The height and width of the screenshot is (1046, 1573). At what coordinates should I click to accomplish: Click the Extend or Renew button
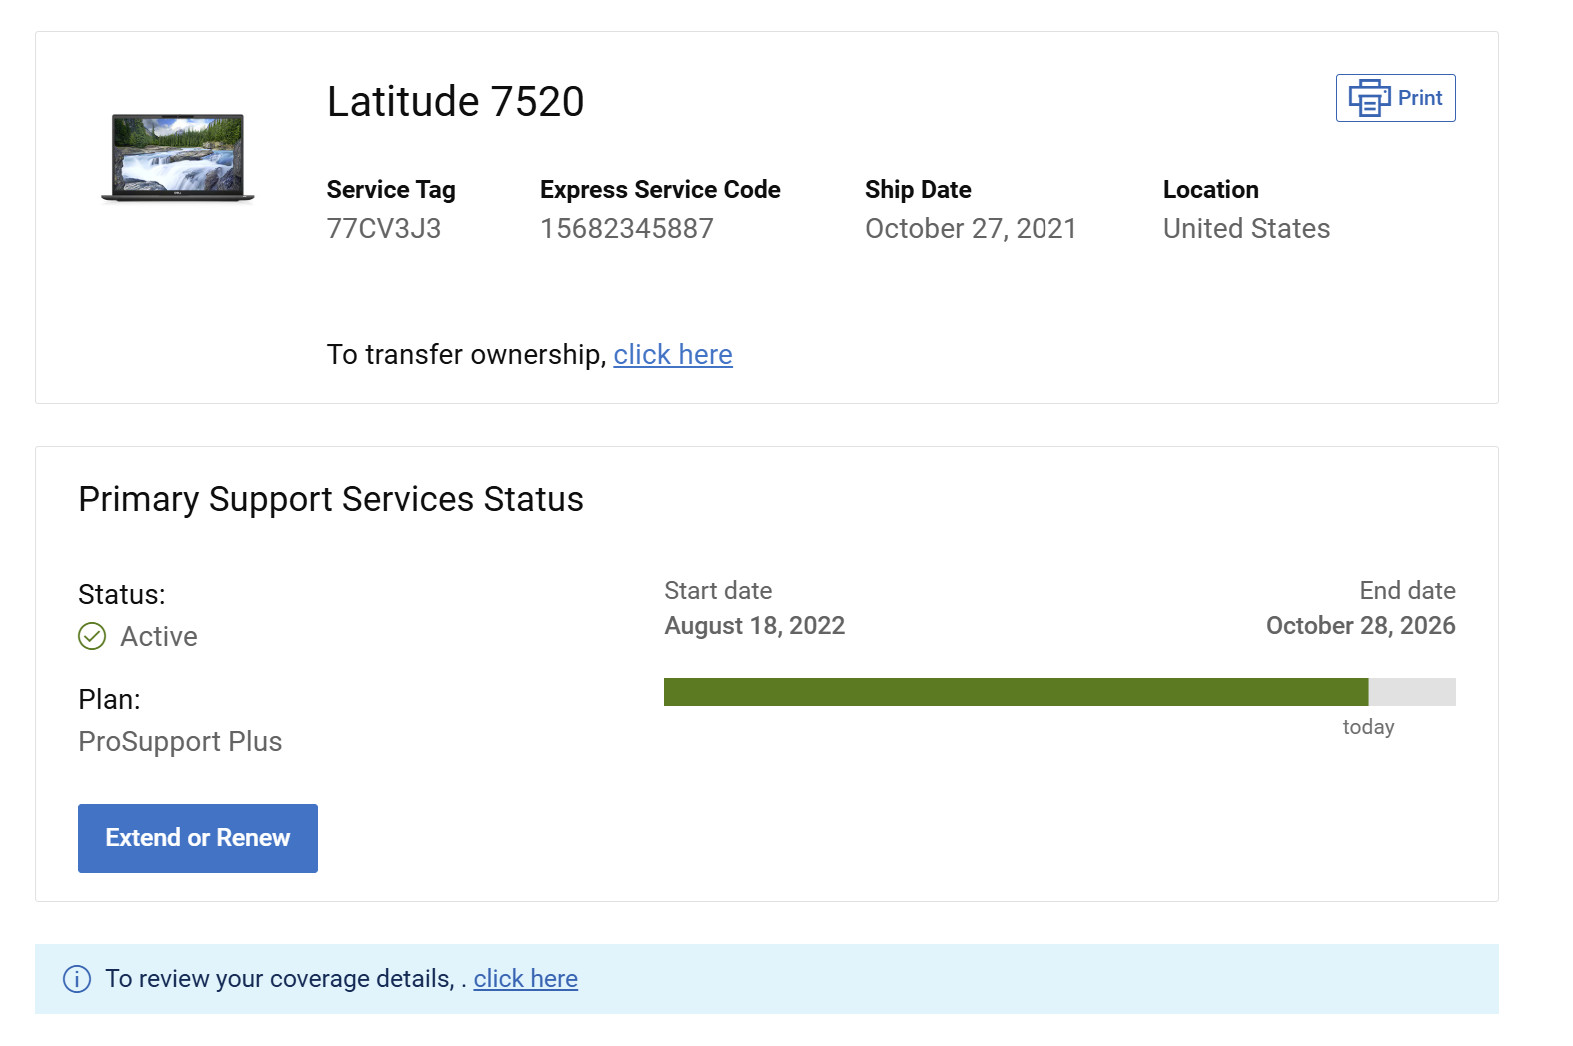click(x=198, y=838)
